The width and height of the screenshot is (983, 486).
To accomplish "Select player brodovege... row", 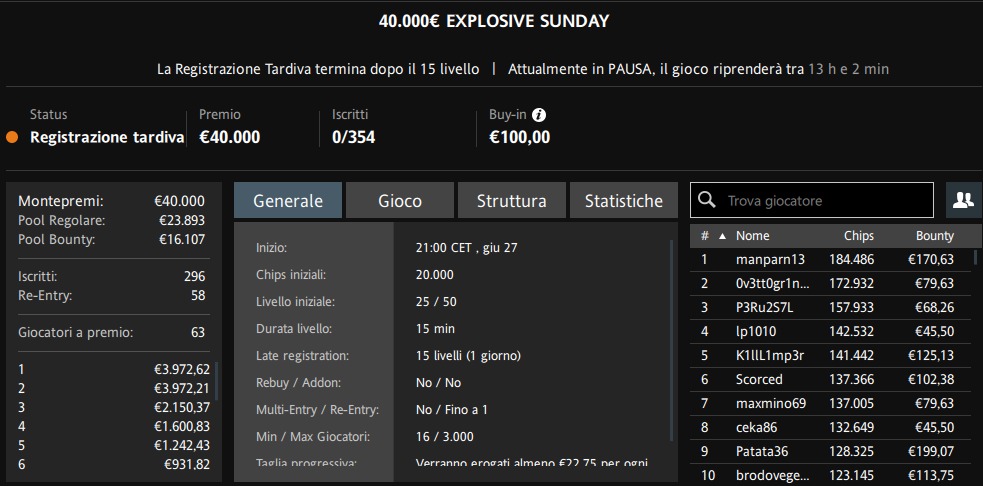I will pyautogui.click(x=831, y=475).
